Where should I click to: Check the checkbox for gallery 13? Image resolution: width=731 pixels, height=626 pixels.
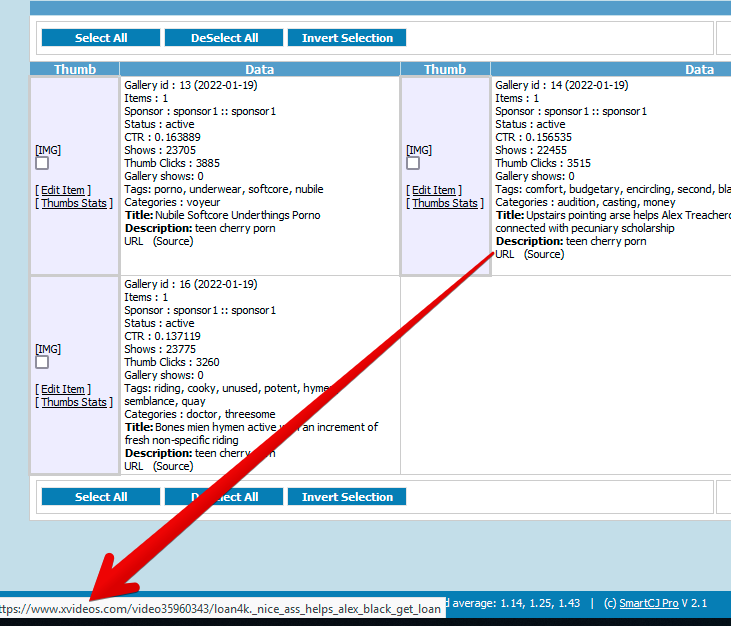click(x=42, y=163)
